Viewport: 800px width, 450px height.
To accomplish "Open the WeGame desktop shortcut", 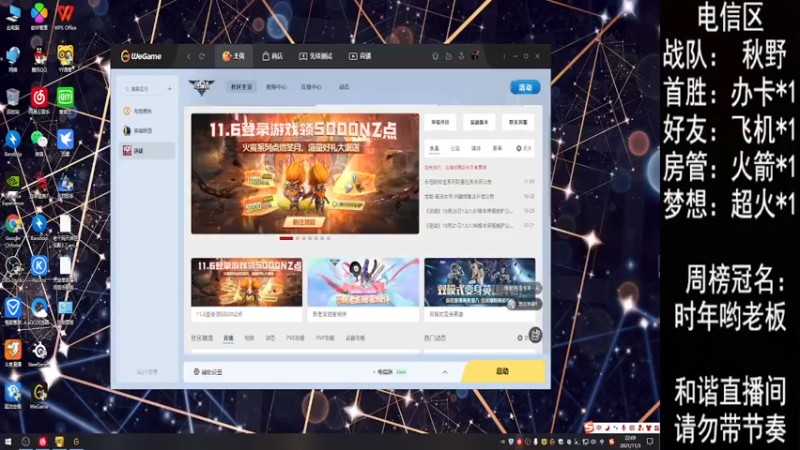I will (x=39, y=396).
